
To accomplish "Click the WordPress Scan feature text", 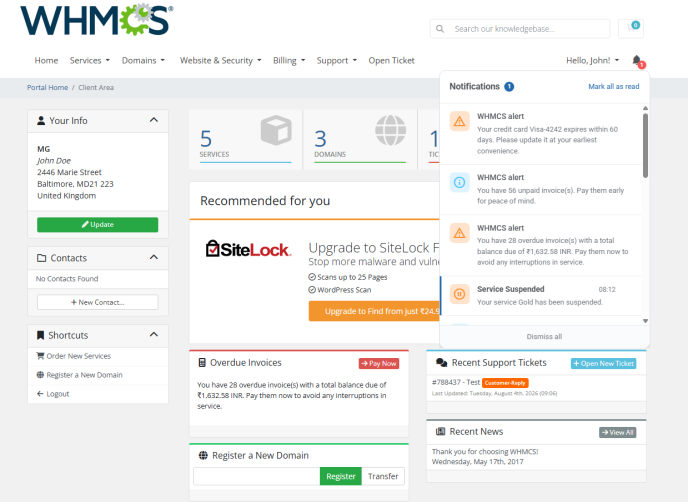I will 344,290.
